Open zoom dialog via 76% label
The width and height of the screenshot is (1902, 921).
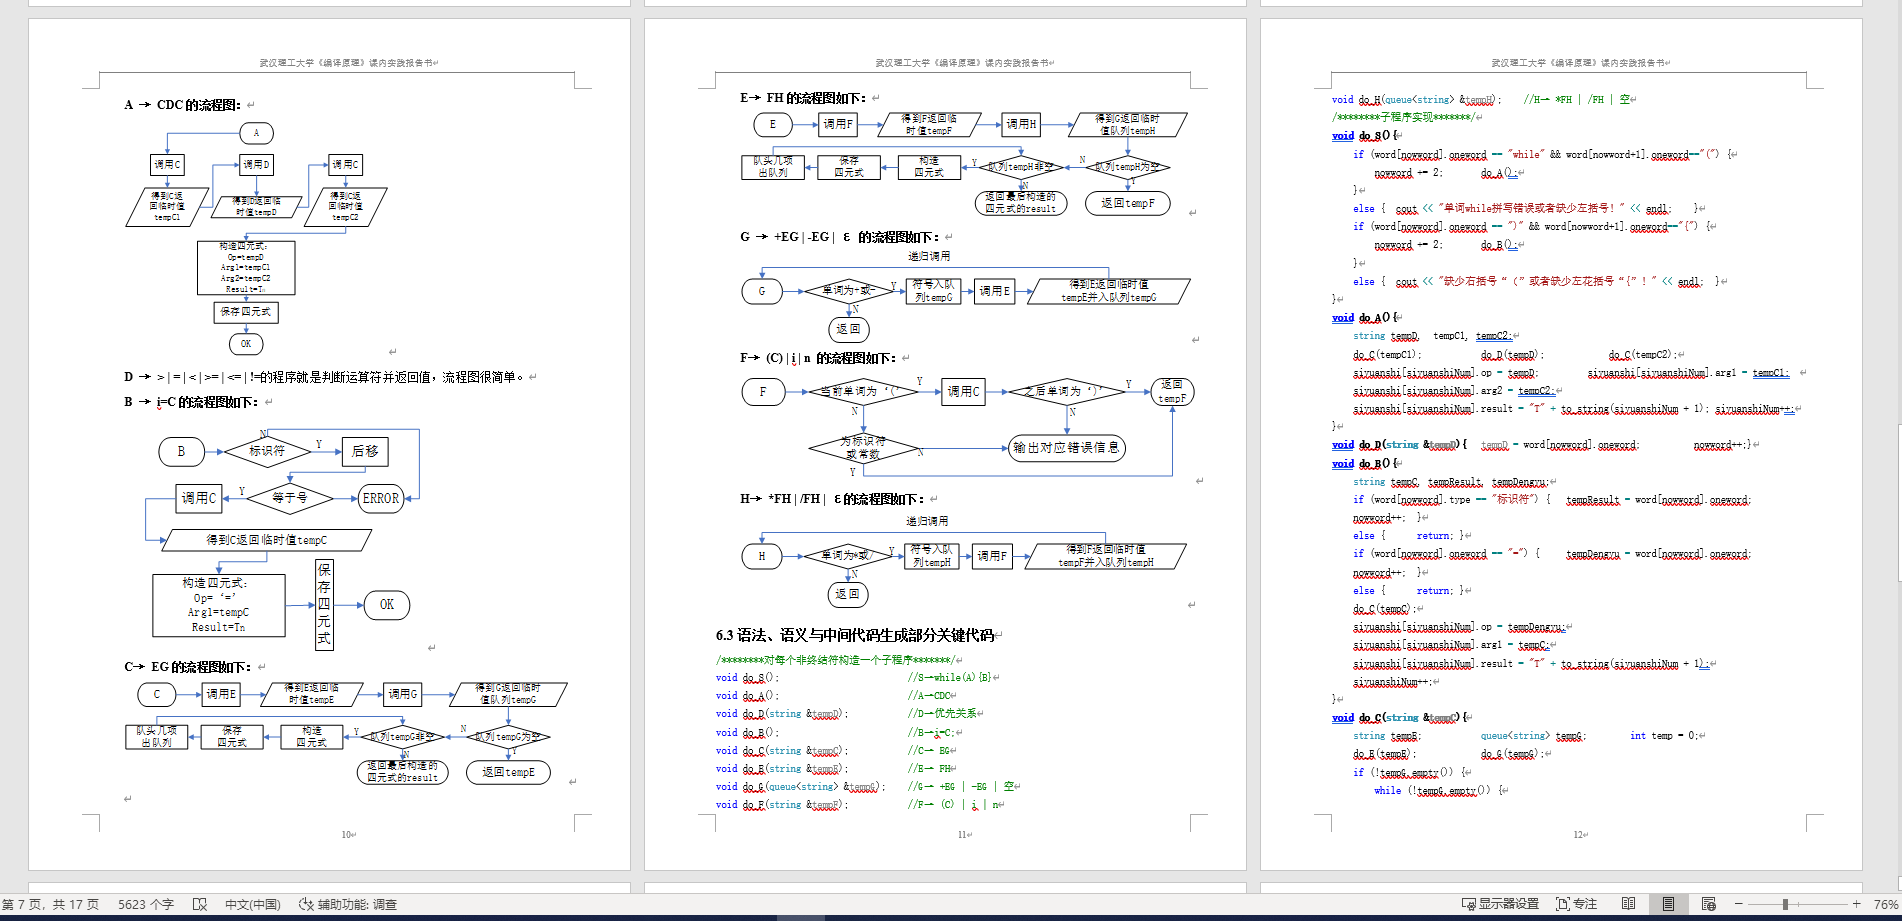pyautogui.click(x=1885, y=904)
